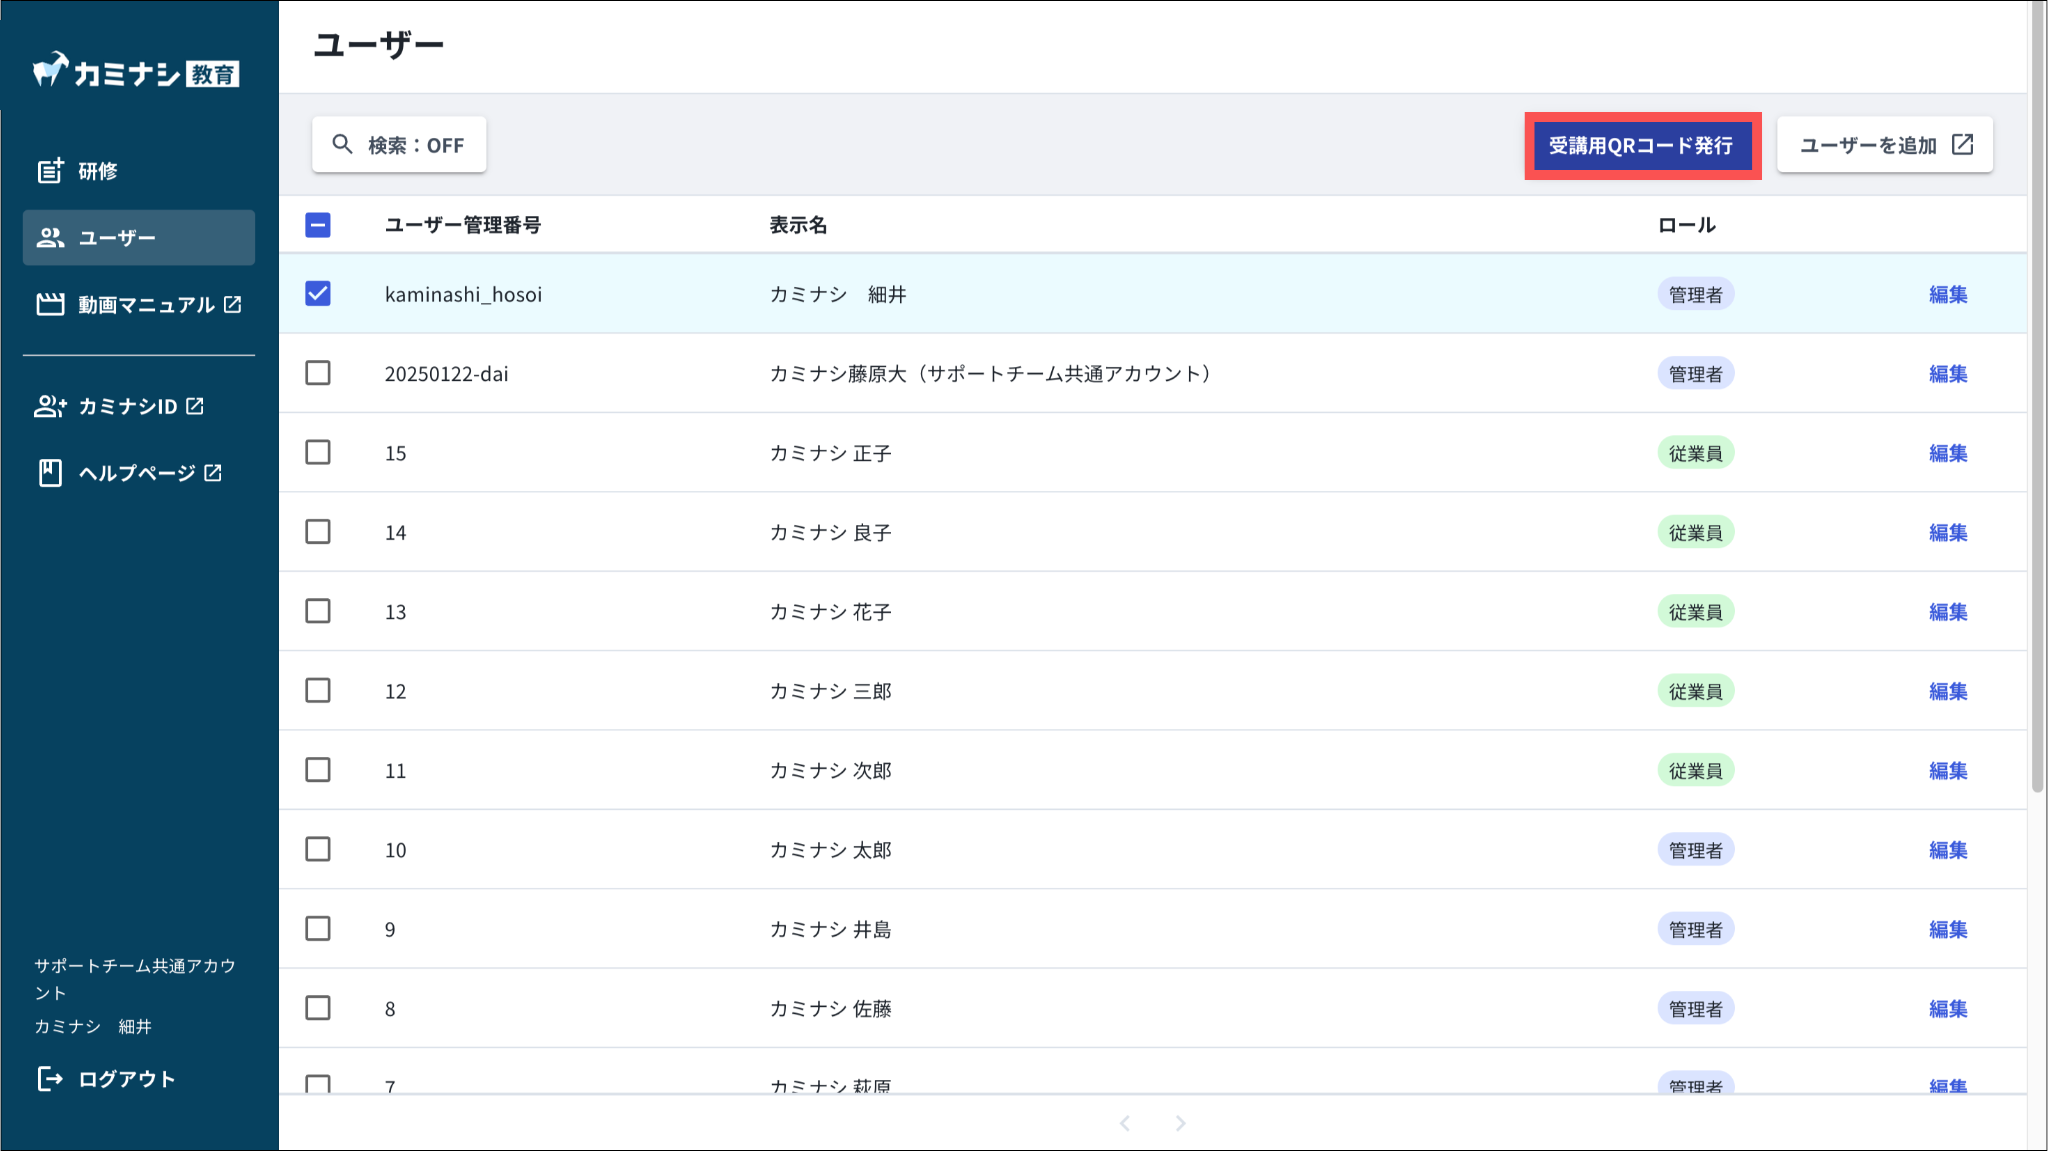Click the ヘルプページ book icon

(x=51, y=473)
